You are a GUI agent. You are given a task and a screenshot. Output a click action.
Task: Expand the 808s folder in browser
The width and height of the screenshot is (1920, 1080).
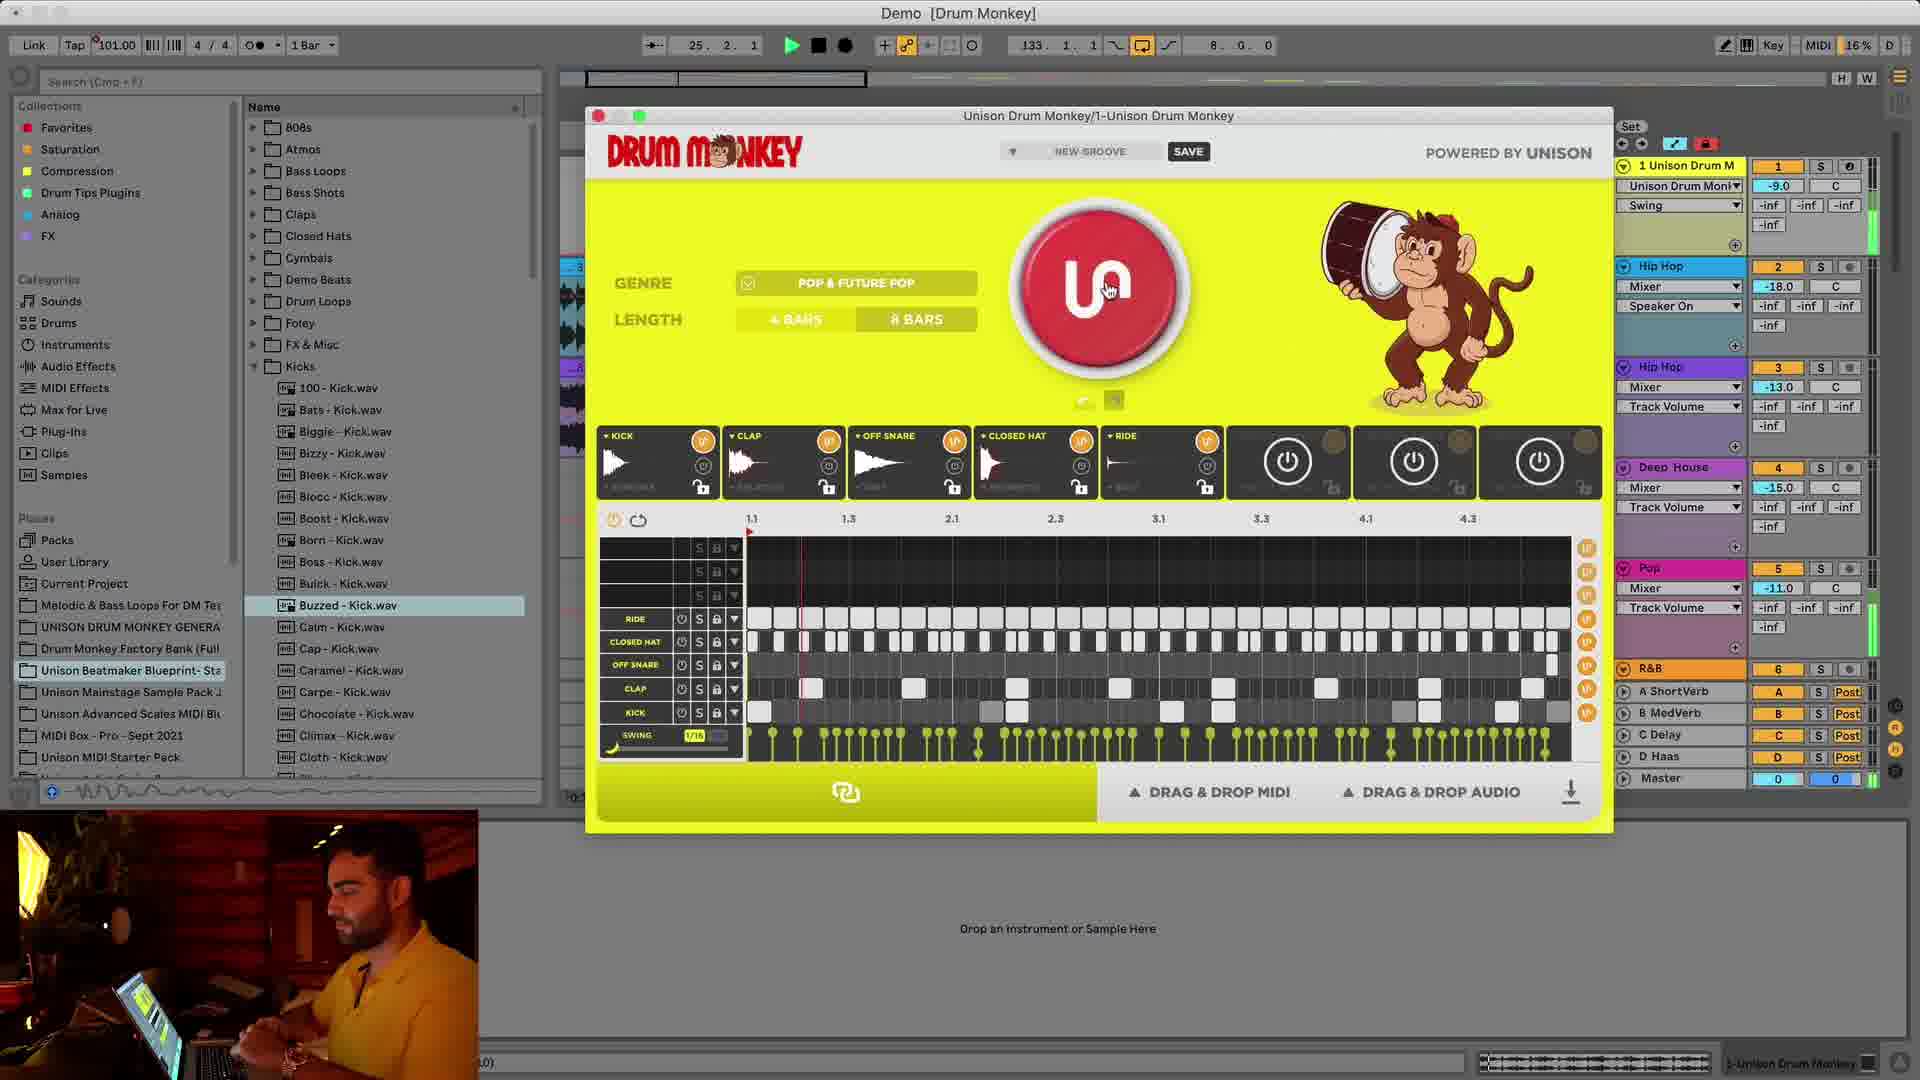(x=253, y=128)
